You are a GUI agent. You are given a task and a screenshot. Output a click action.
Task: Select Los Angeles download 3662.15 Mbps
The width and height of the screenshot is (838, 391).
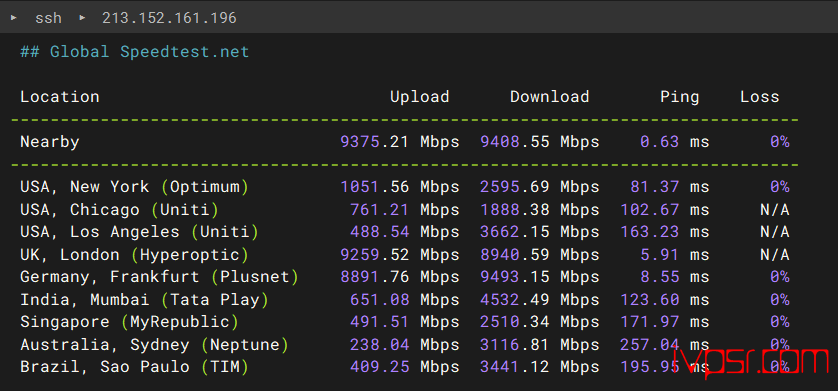540,232
